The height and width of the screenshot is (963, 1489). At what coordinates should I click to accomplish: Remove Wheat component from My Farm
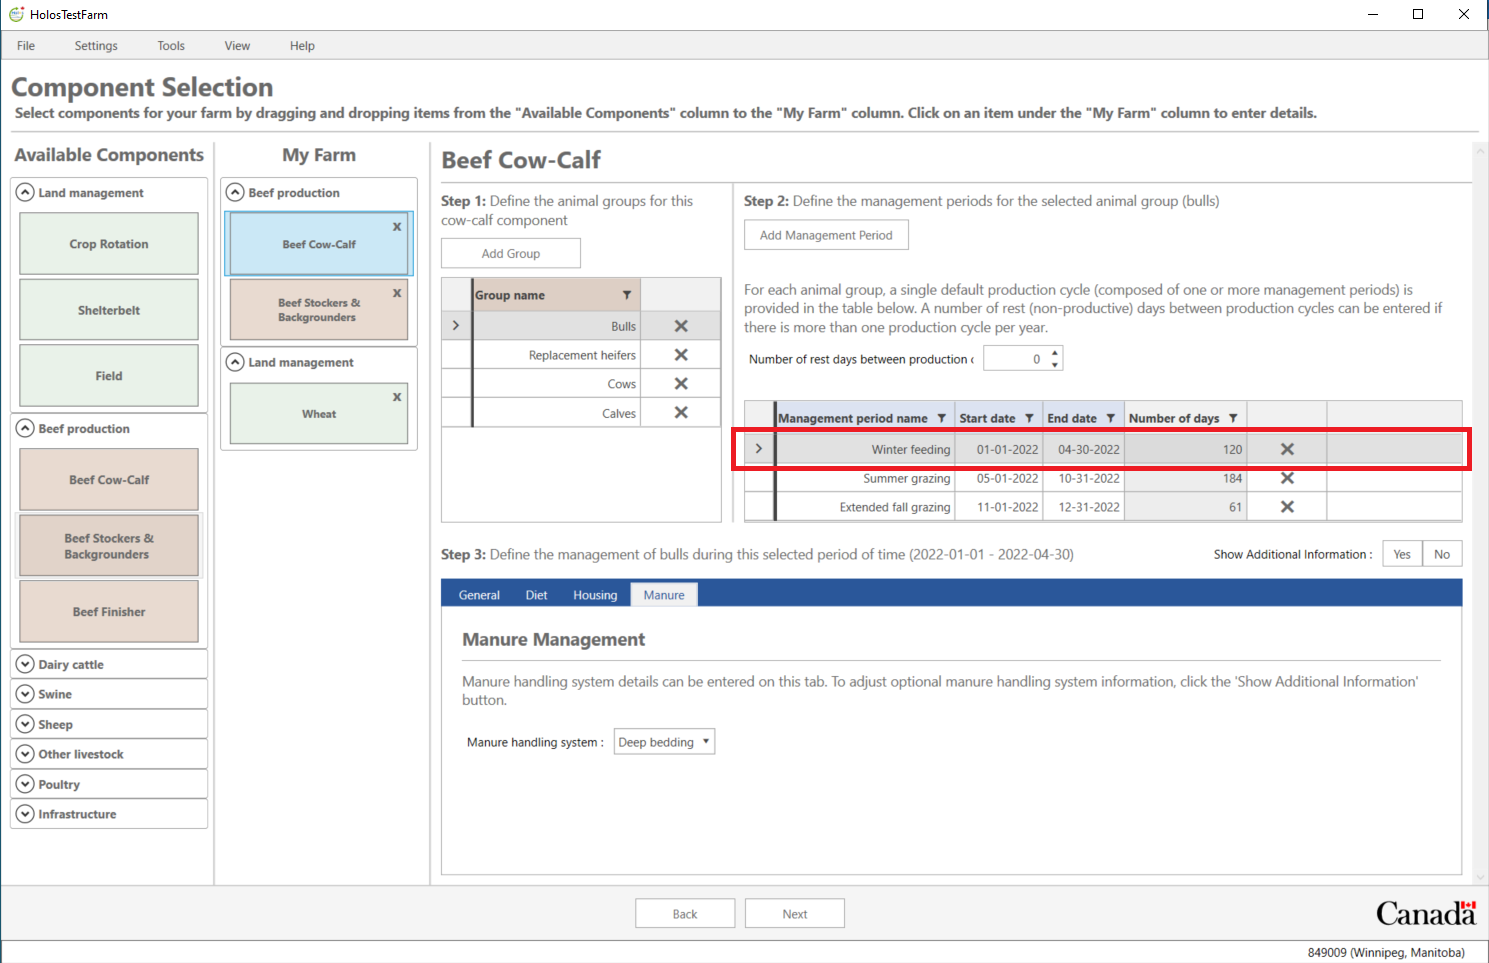[397, 397]
